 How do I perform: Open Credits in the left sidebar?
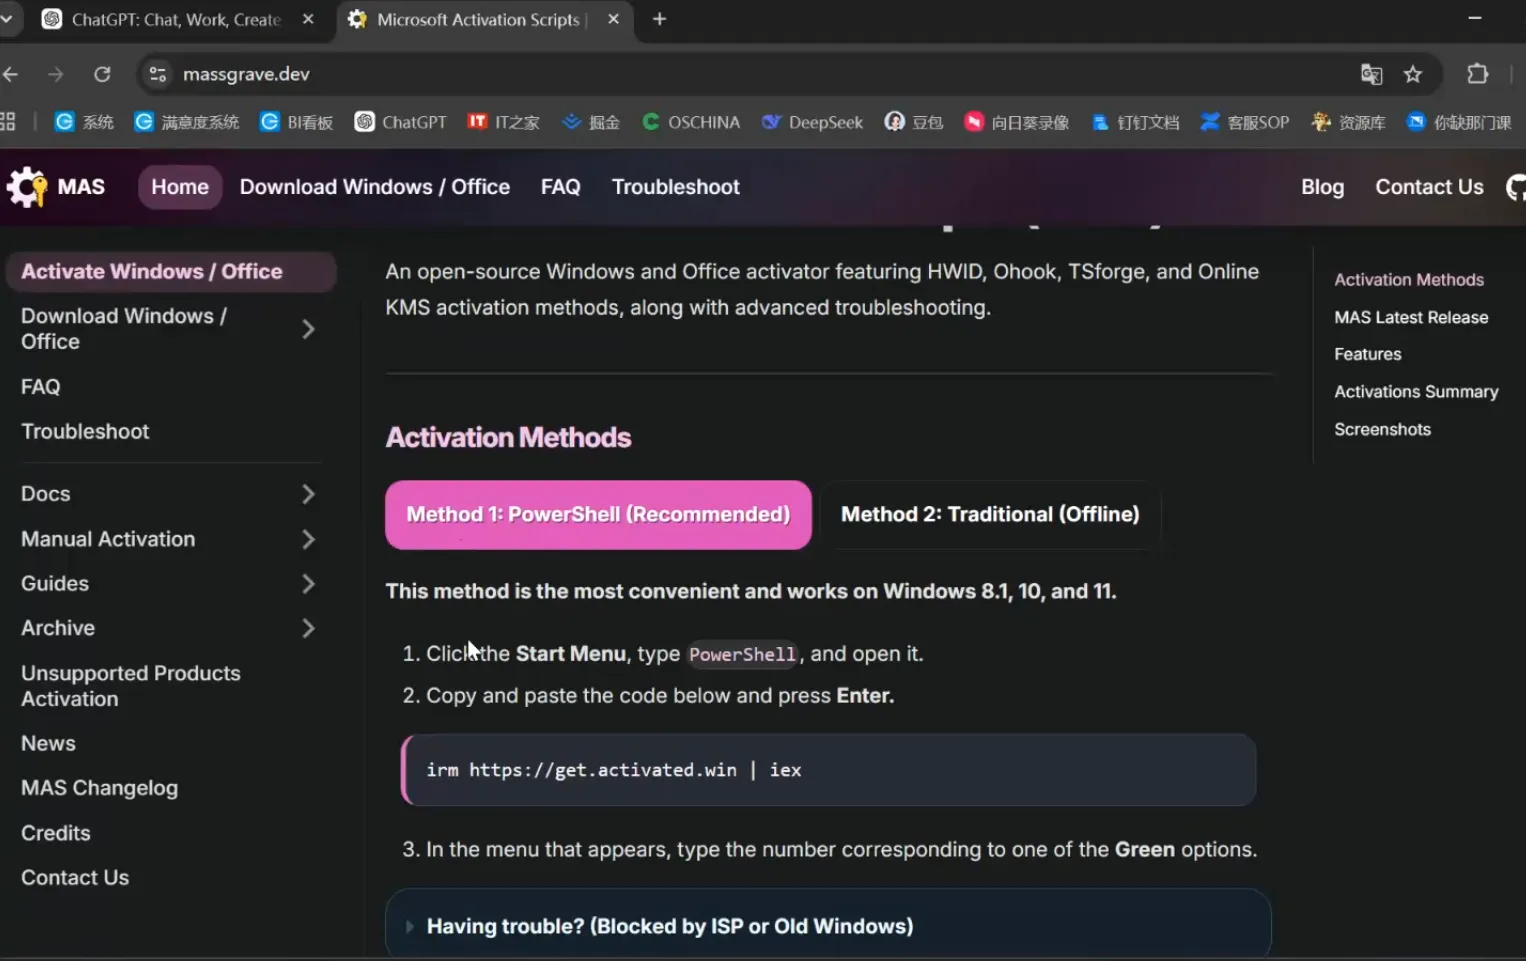click(x=56, y=833)
